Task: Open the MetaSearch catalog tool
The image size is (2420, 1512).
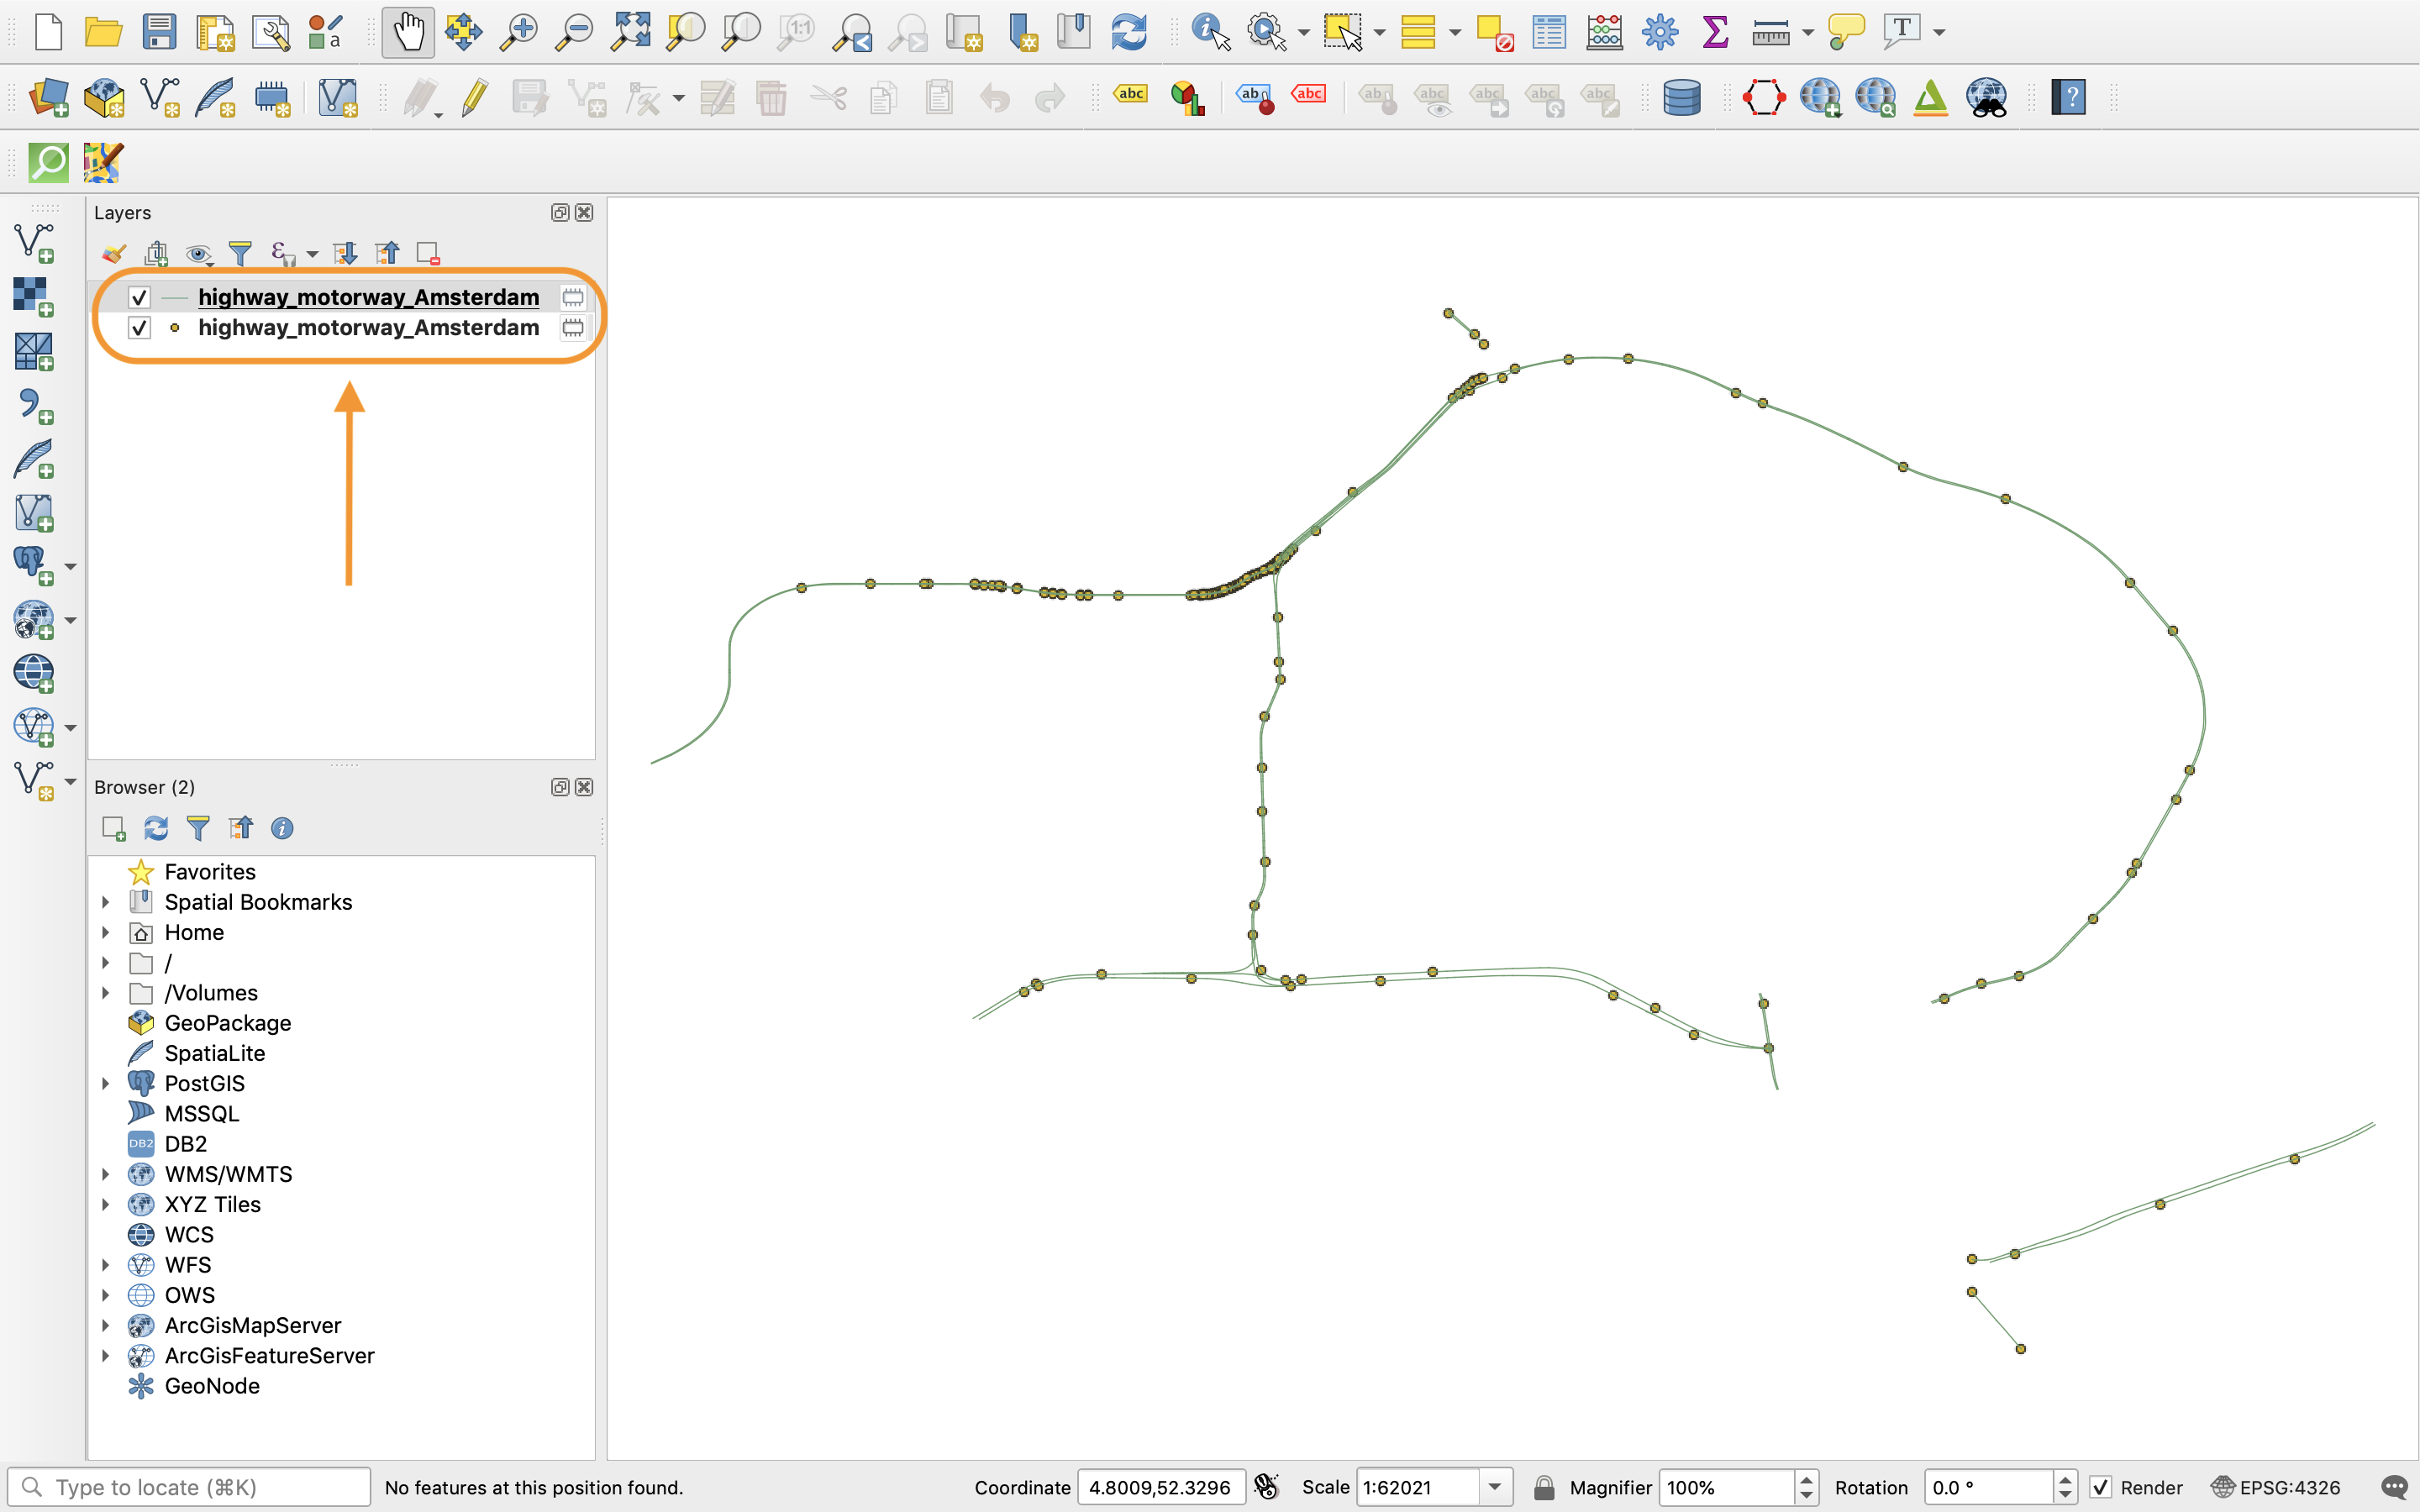Action: (1988, 97)
